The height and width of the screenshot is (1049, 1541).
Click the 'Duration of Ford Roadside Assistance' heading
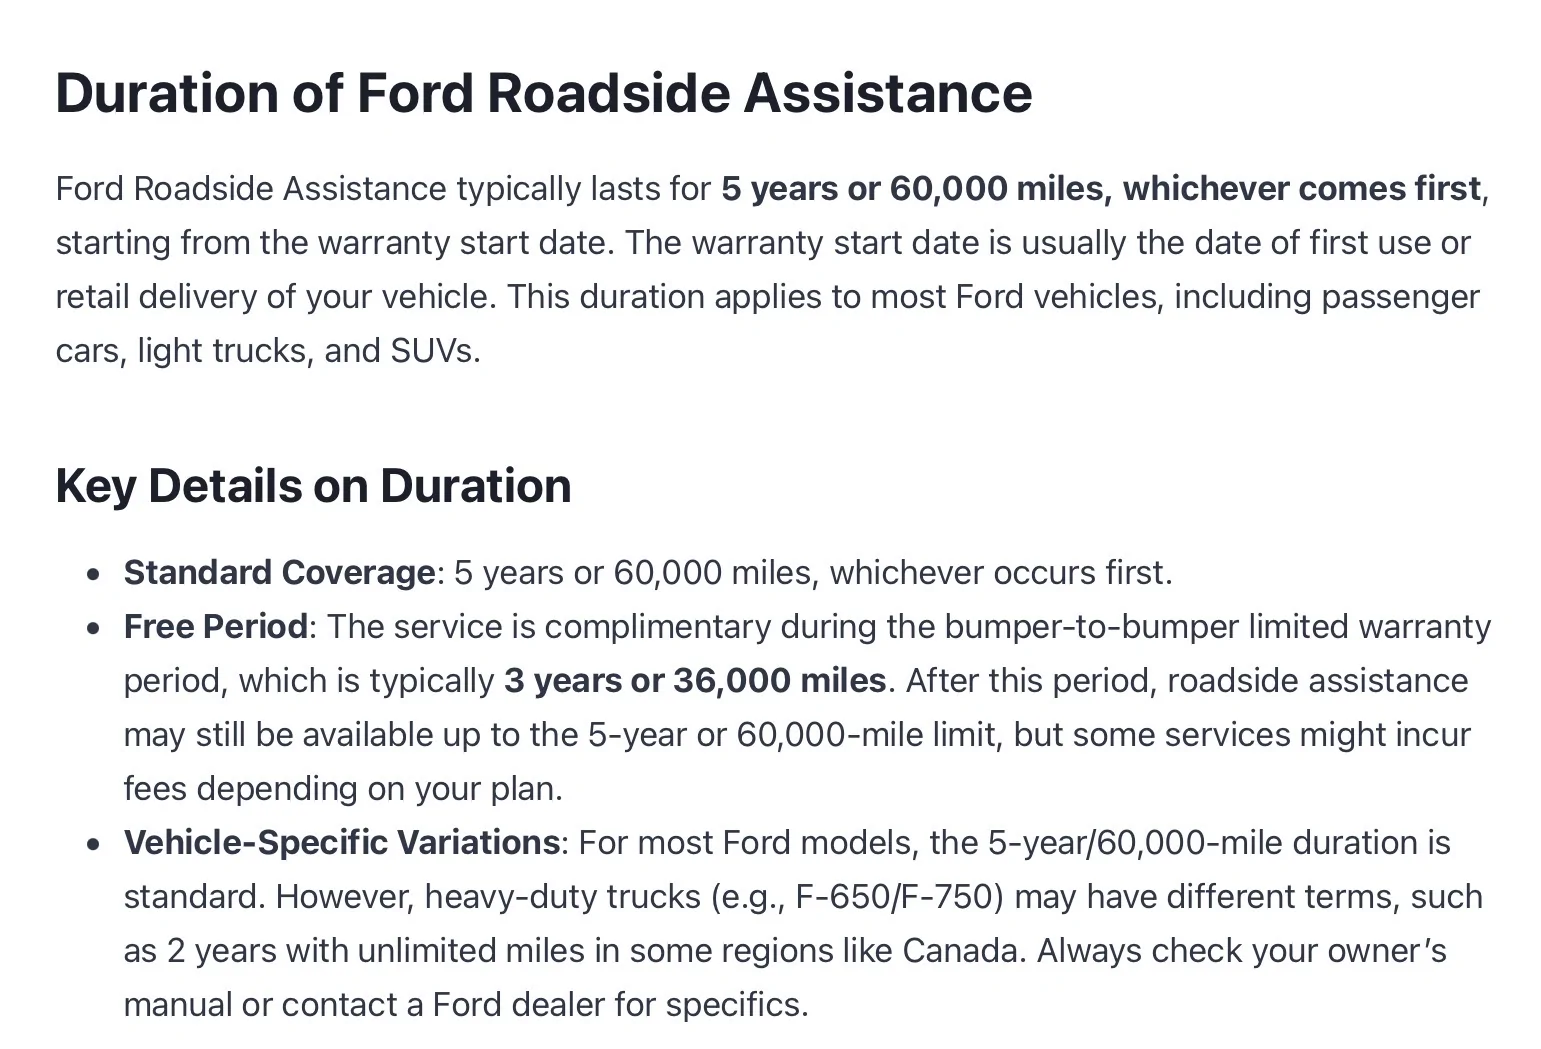tap(543, 93)
